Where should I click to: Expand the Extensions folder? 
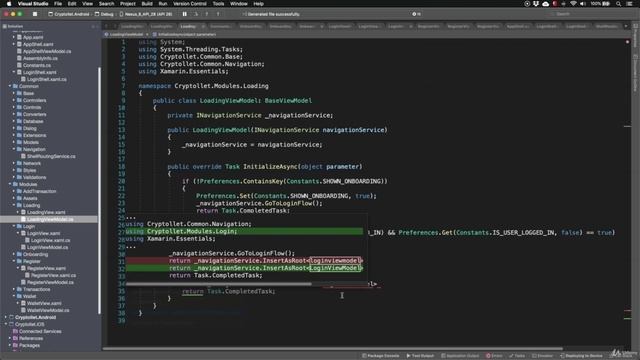tap(14, 135)
